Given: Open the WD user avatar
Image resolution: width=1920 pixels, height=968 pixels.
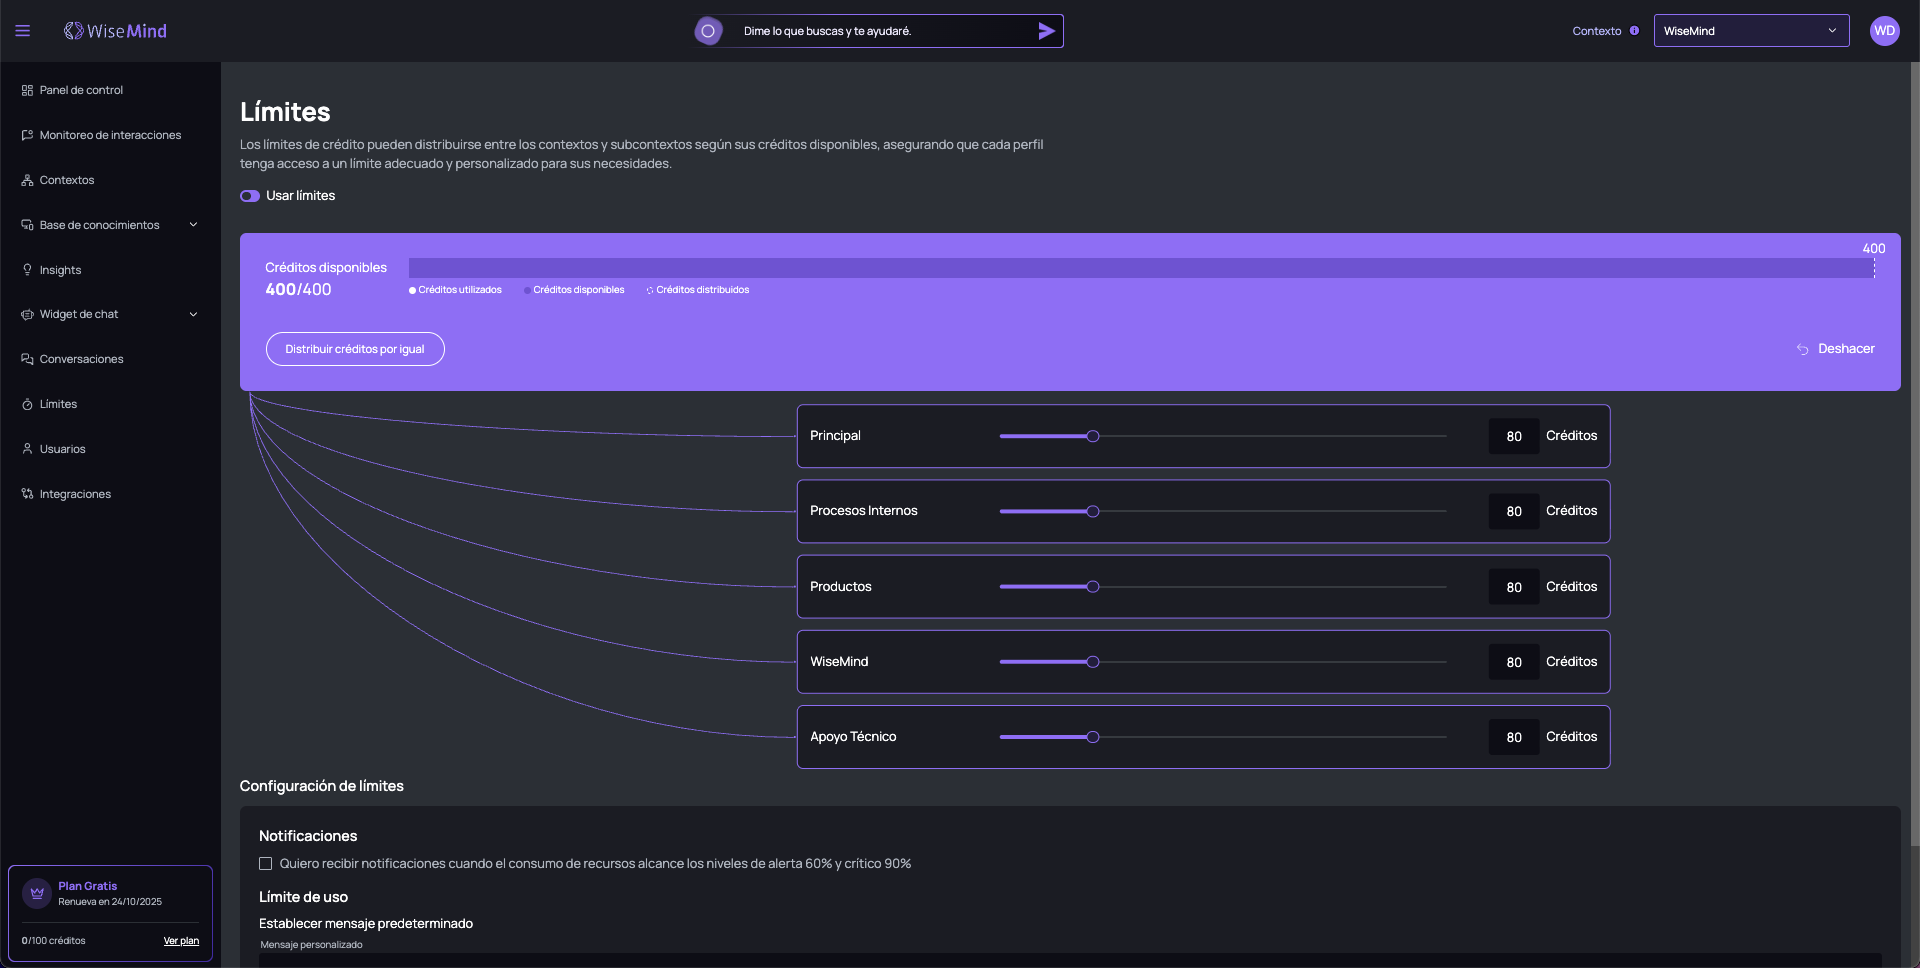Looking at the screenshot, I should point(1884,31).
